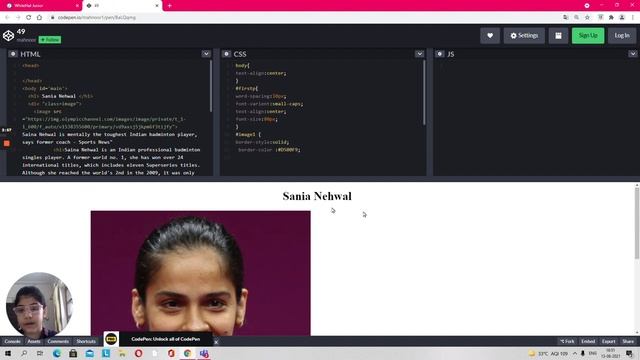Open the browser extensions puzzle icon

click(611, 18)
